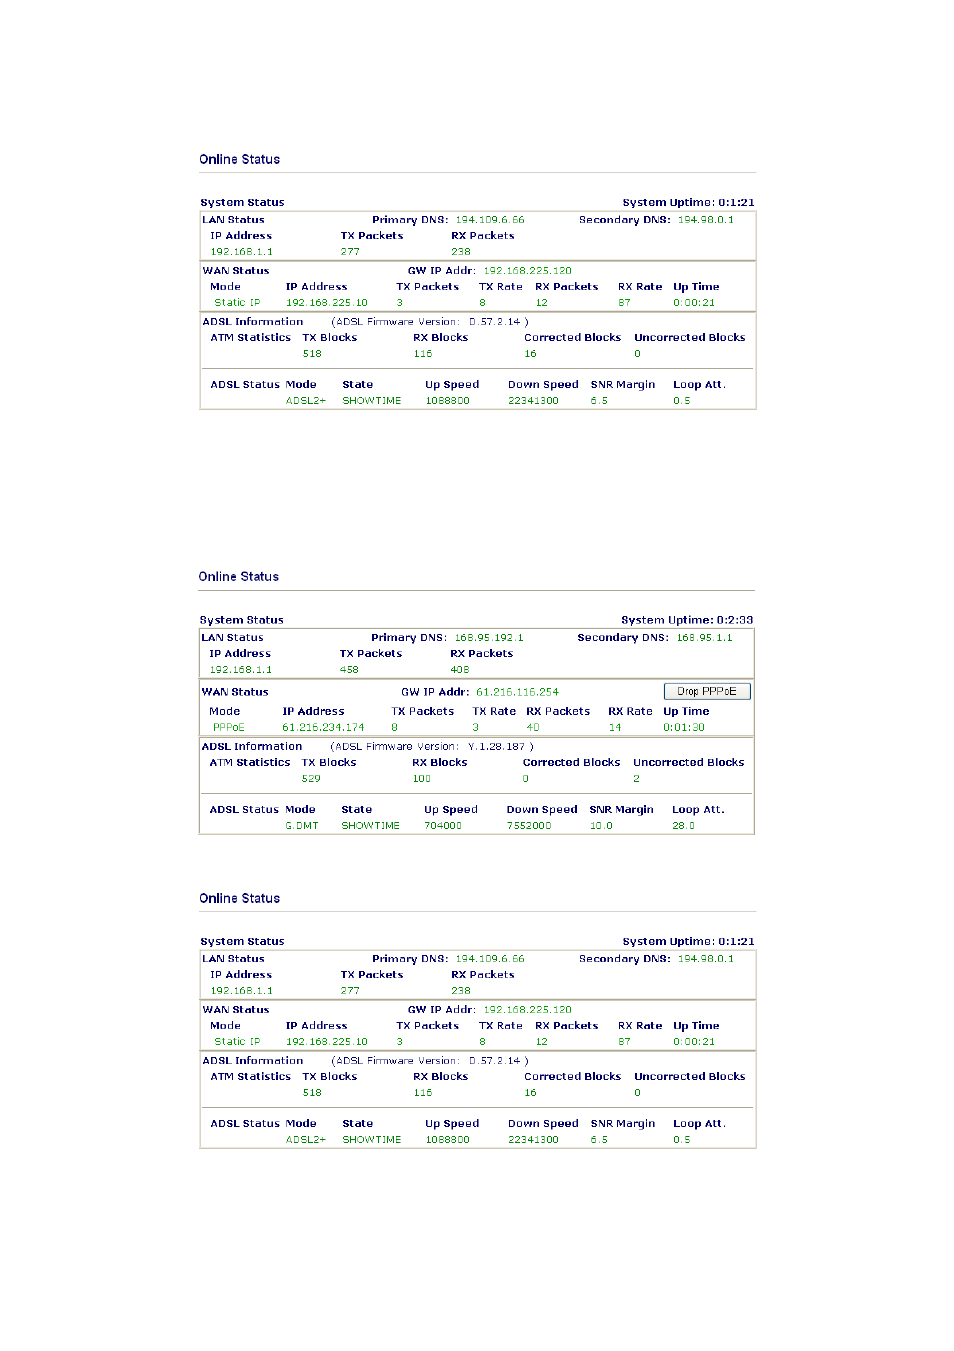
Task: Click Up Time 0:00:21 in bottom panel
Action: 694,1042
